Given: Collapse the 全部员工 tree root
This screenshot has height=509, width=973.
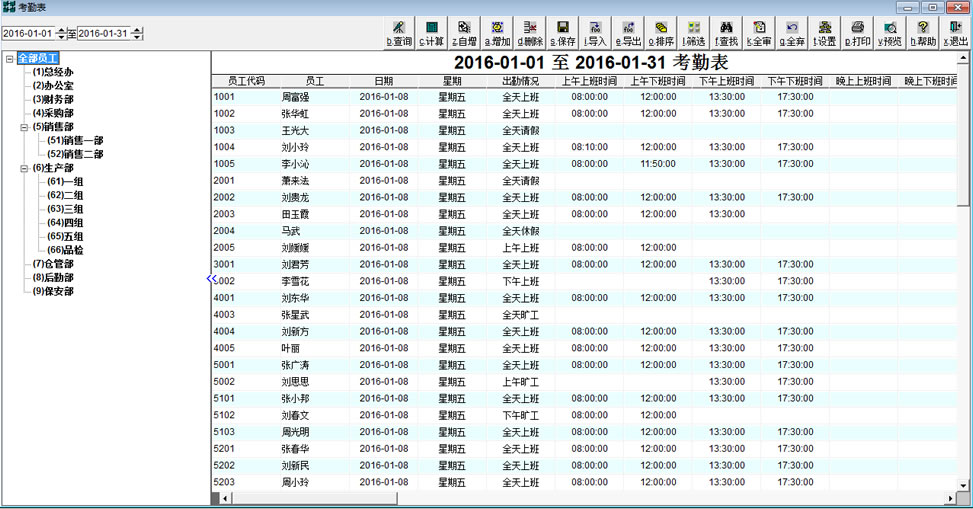Looking at the screenshot, I should (x=9, y=59).
